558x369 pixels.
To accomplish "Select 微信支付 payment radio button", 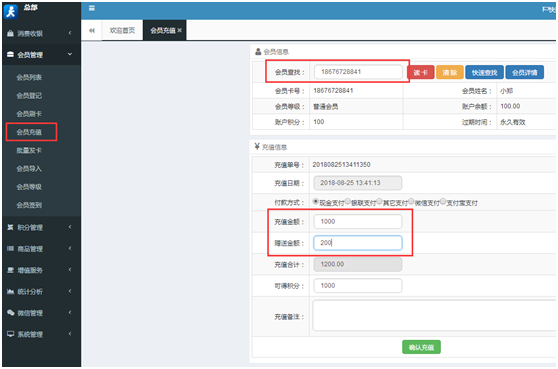I will (411, 201).
